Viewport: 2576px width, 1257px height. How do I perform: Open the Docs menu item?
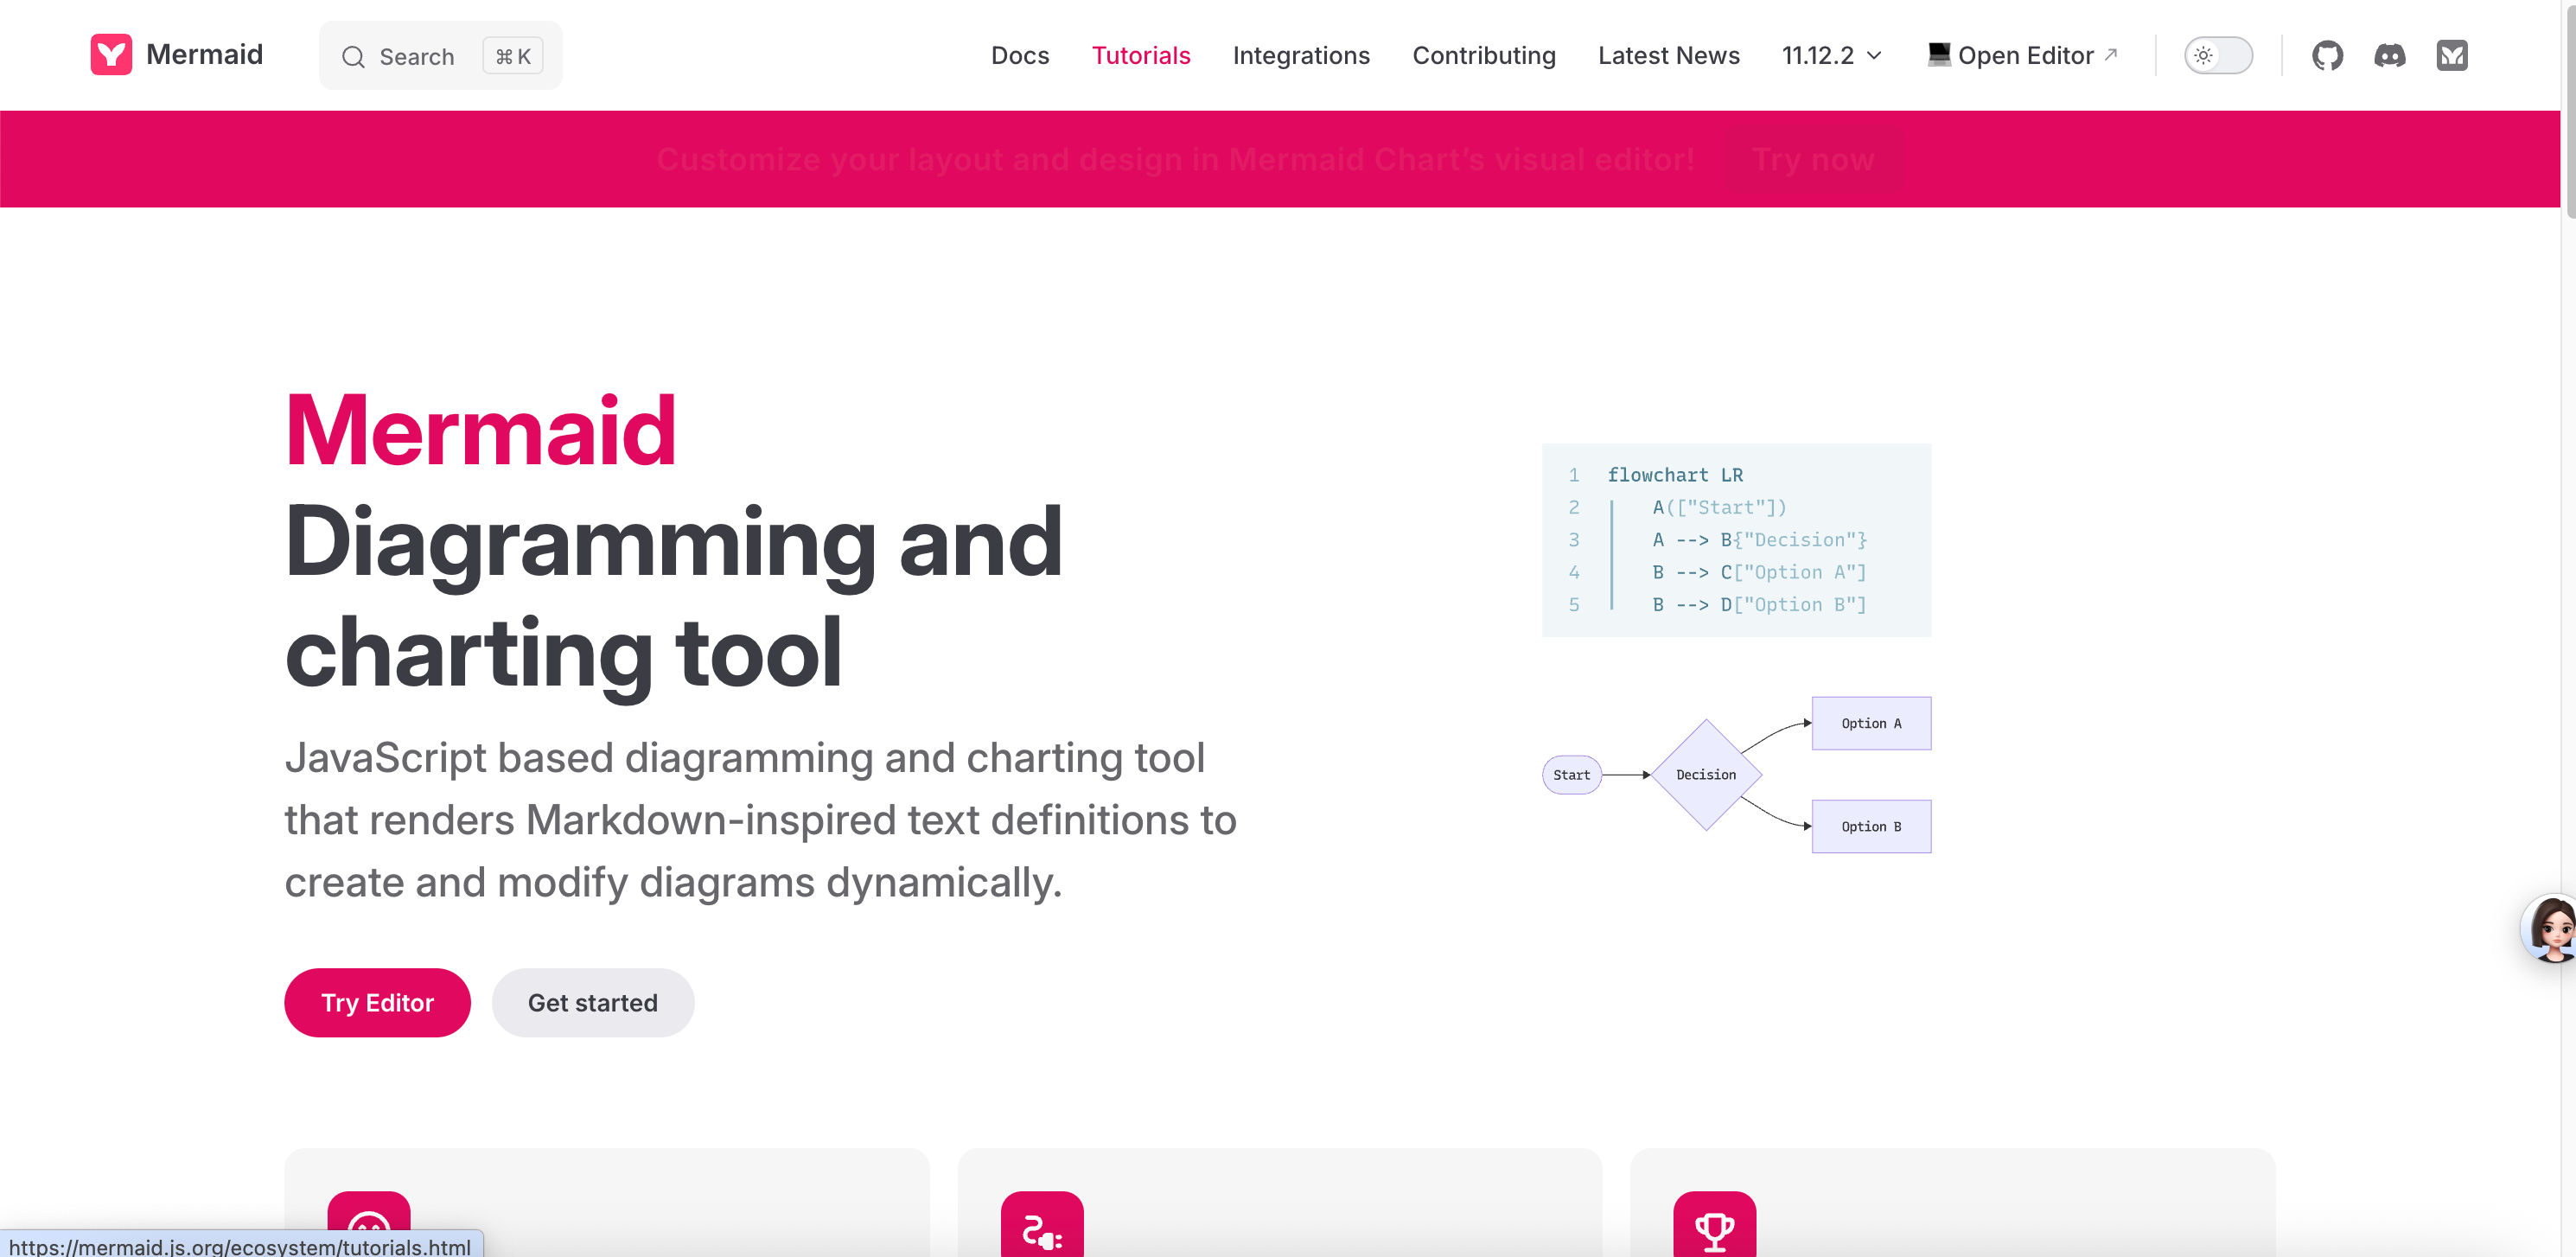(x=1019, y=55)
